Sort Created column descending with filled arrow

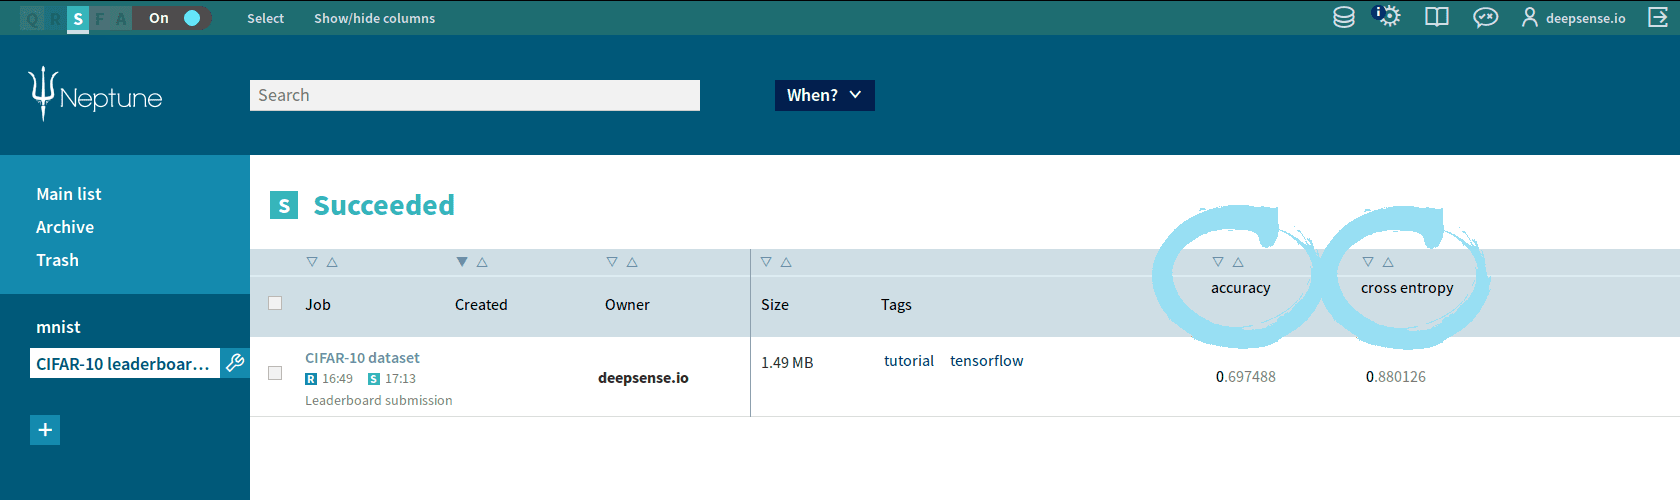coord(462,262)
